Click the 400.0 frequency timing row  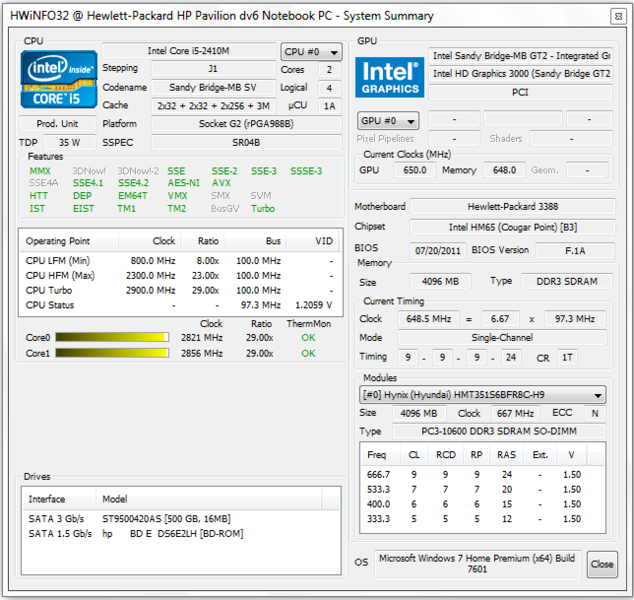point(482,504)
